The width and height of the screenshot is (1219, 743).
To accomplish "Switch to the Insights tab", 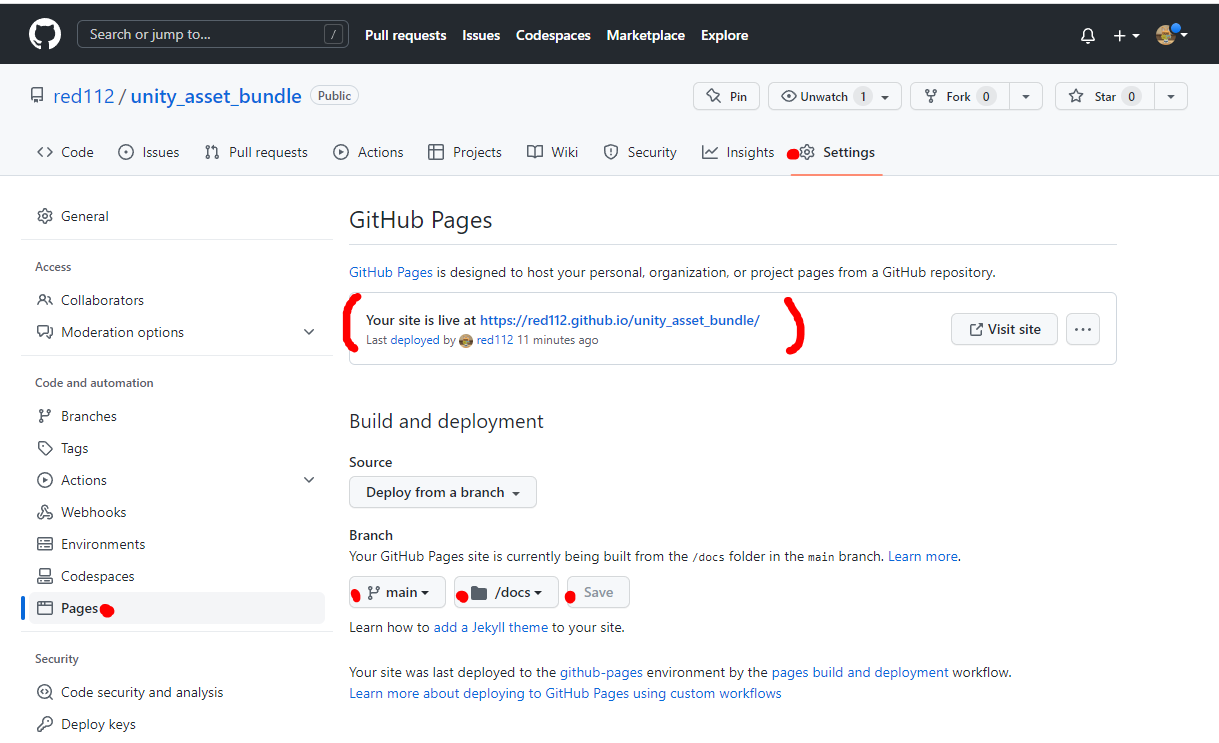I will 738,152.
